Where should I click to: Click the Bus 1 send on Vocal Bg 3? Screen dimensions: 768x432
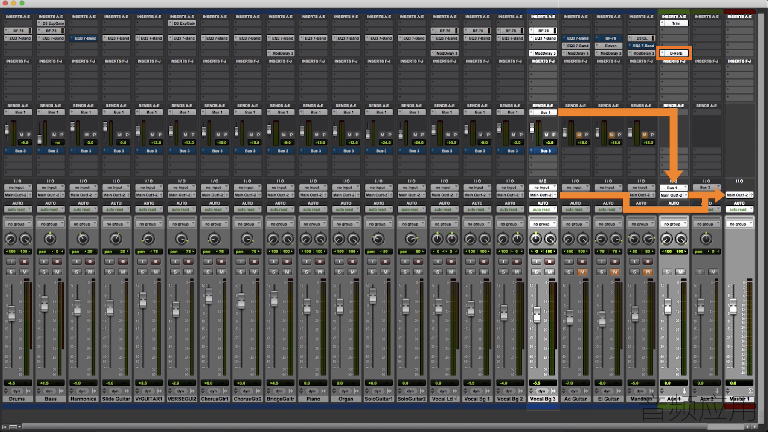pos(543,112)
